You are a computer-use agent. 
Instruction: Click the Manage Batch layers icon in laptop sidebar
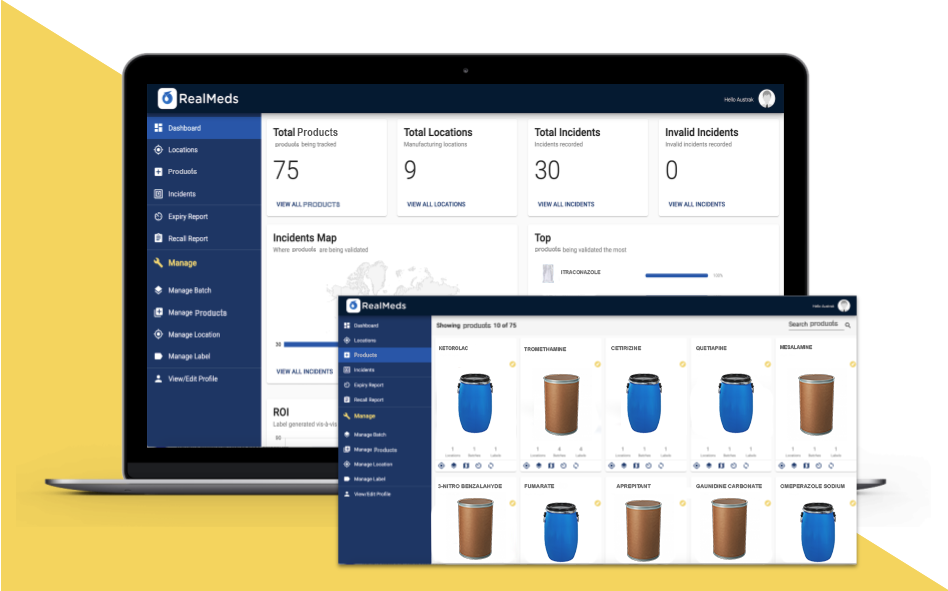pyautogui.click(x=158, y=290)
